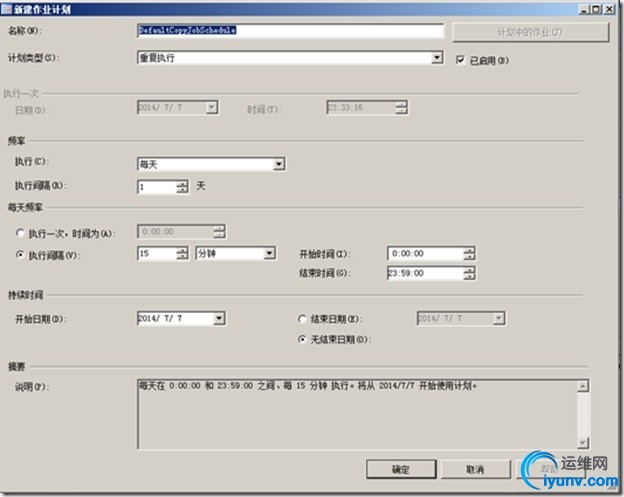Screen dimensions: 624x497
Task: Toggle the 已启用 enabled checkbox
Action: click(460, 60)
